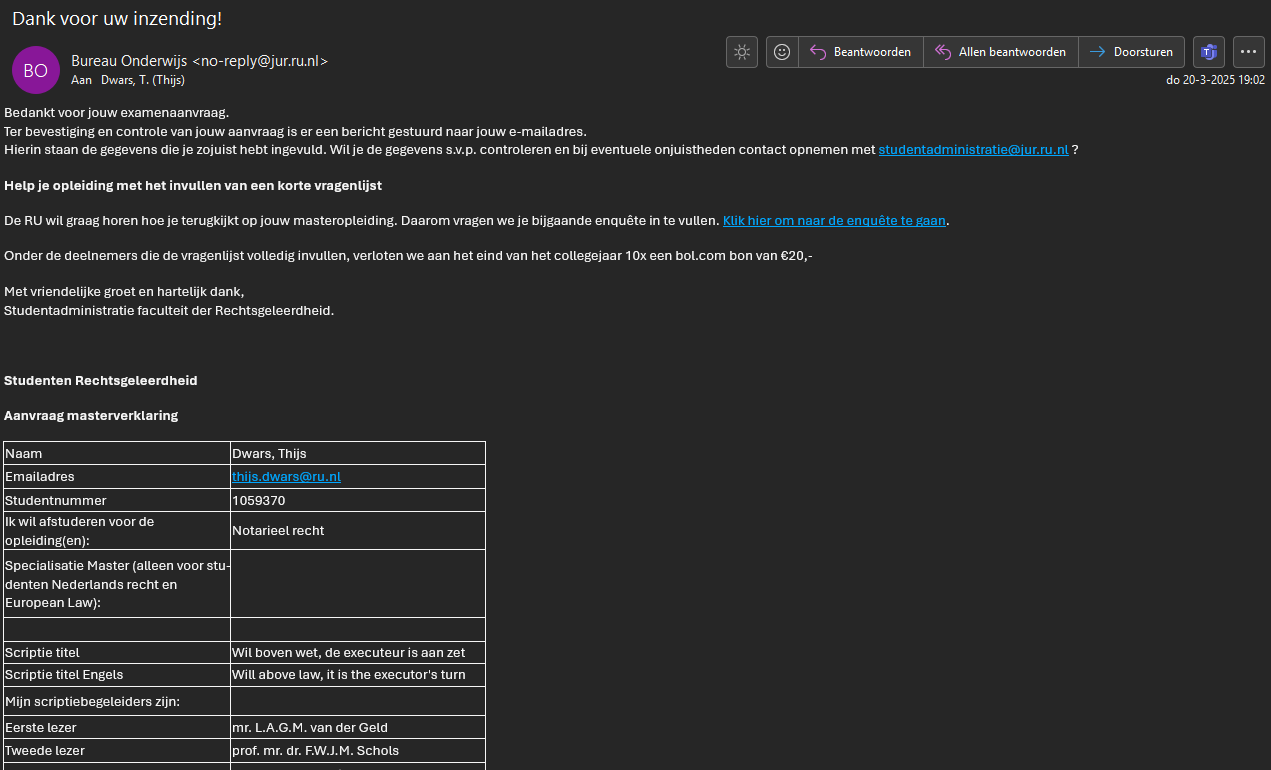1271x770 pixels.
Task: Share the message via the Teams icon
Action: [x=1209, y=52]
